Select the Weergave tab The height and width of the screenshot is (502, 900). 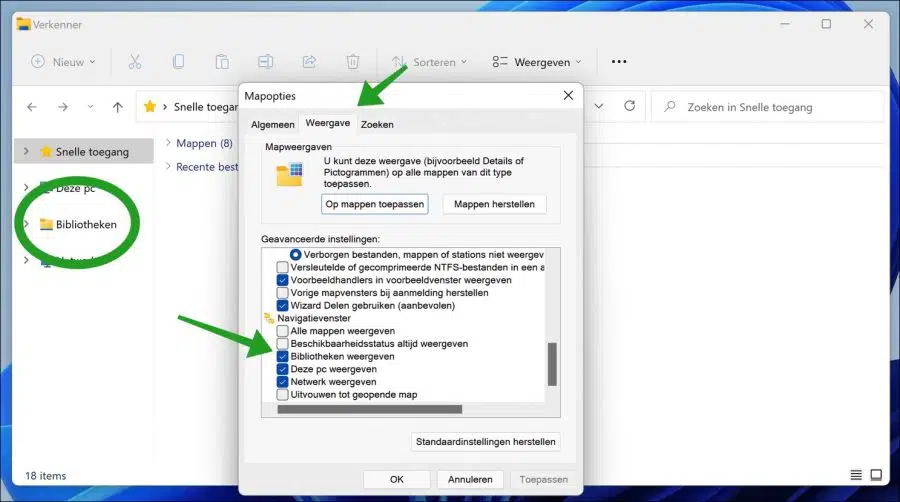(328, 123)
